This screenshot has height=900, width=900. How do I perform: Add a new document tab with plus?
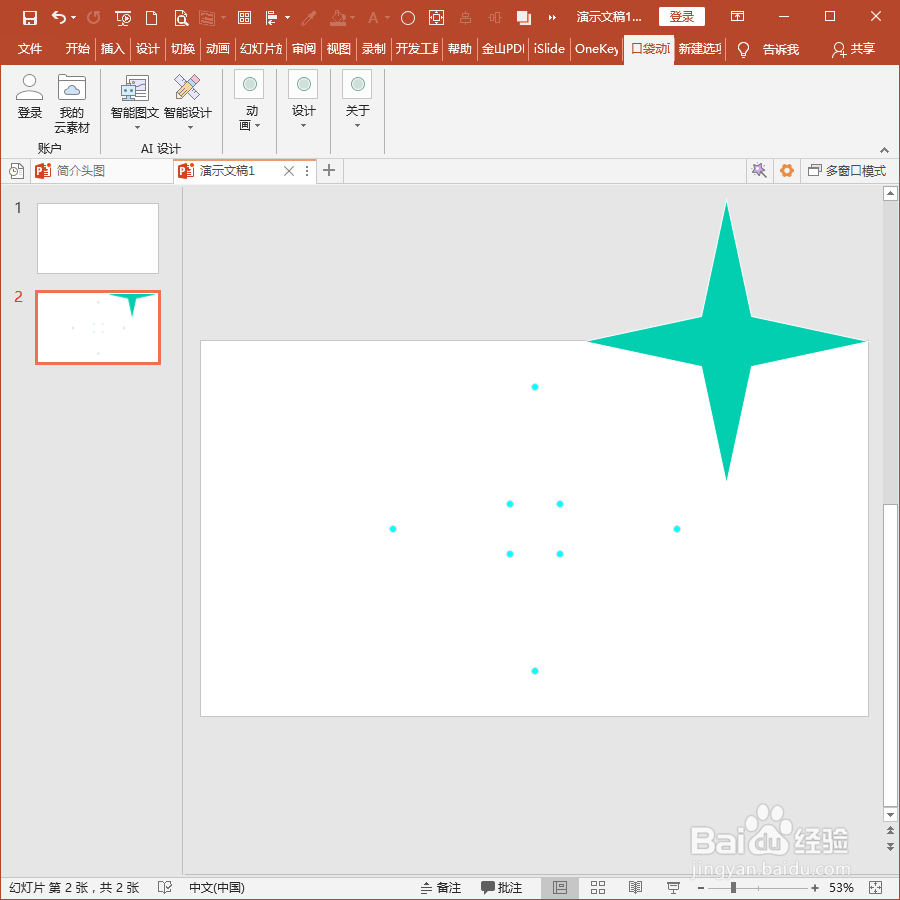329,170
